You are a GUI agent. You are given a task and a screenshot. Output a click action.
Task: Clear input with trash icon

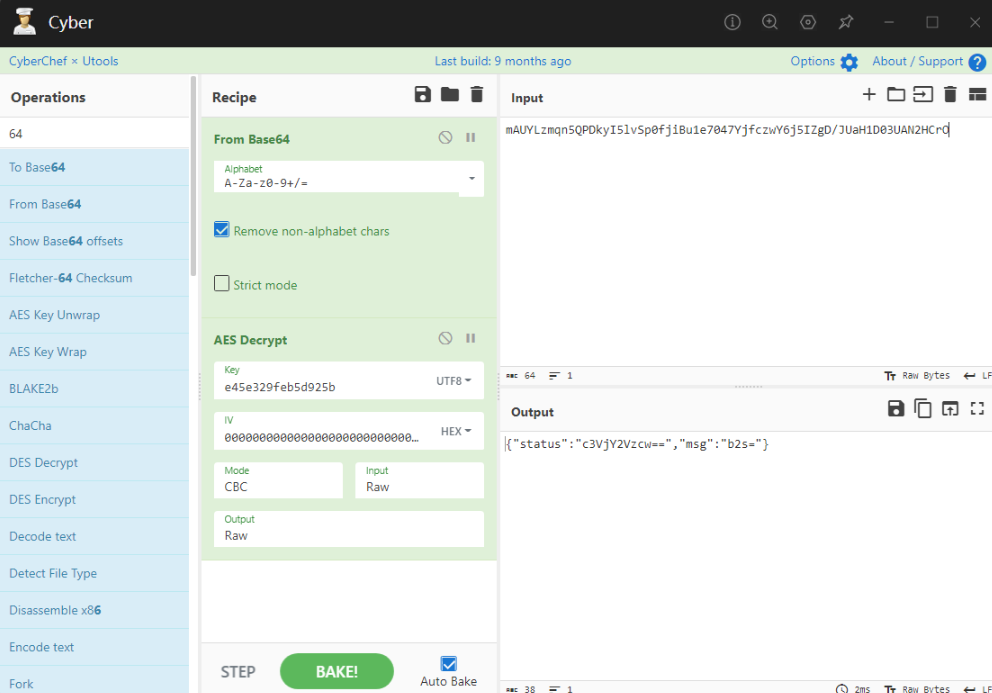pos(950,94)
